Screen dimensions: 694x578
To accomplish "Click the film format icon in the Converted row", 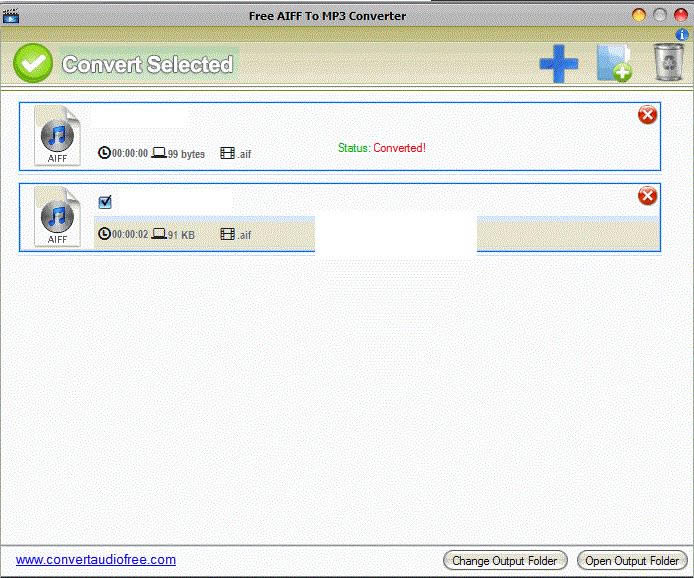I will (x=227, y=153).
